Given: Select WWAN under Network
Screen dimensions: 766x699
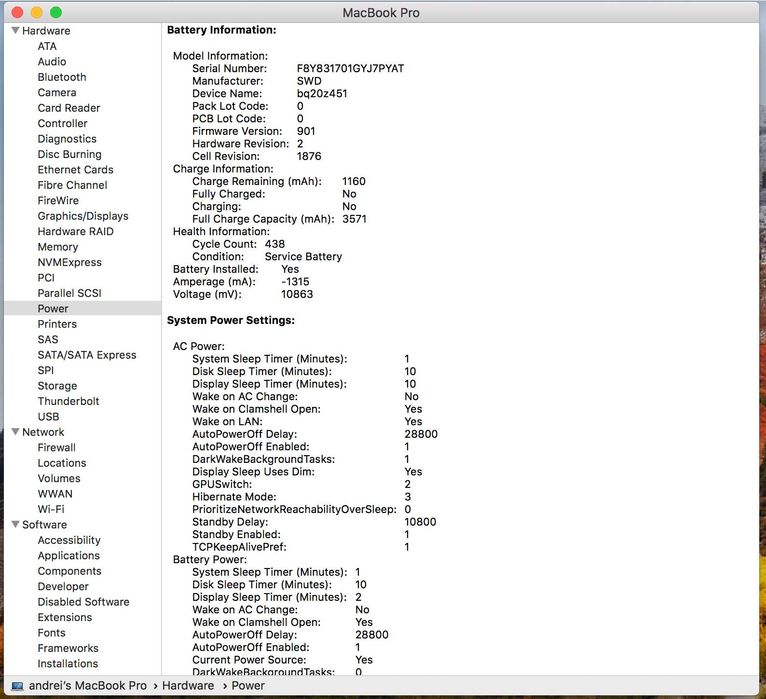Looking at the screenshot, I should (55, 494).
